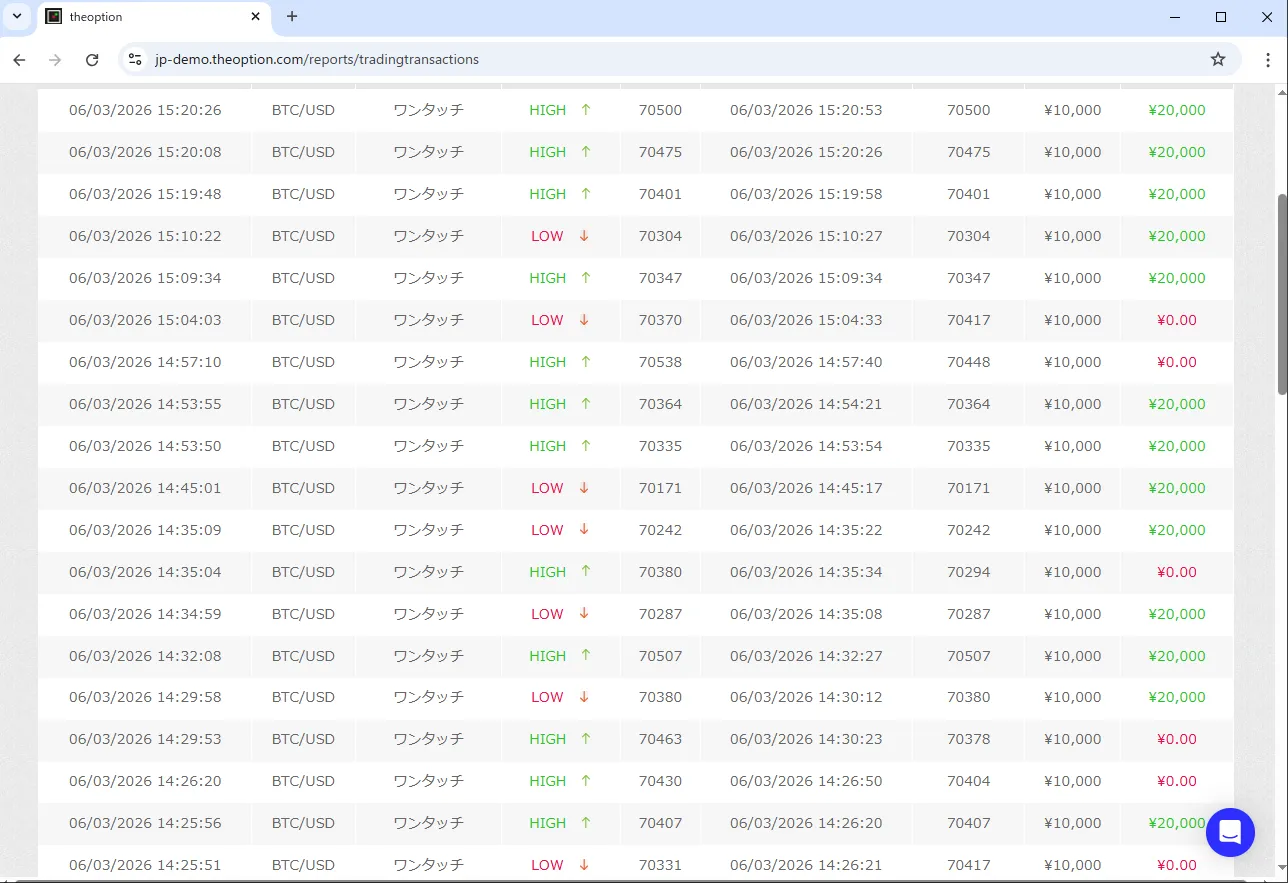The width and height of the screenshot is (1288, 883).
Task: Click the closing price 70294
Action: pyautogui.click(x=969, y=572)
